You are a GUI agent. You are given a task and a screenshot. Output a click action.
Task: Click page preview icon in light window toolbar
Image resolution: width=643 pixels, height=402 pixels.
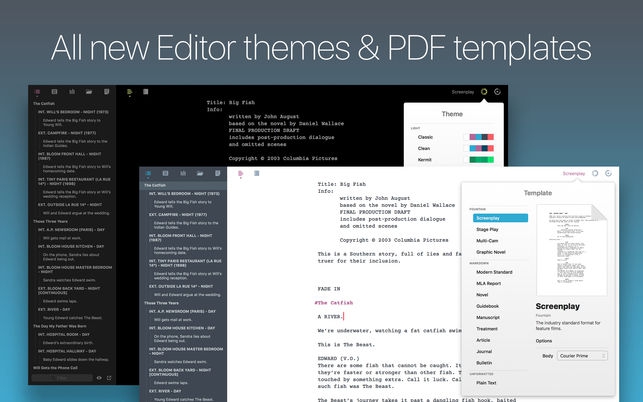tap(257, 174)
